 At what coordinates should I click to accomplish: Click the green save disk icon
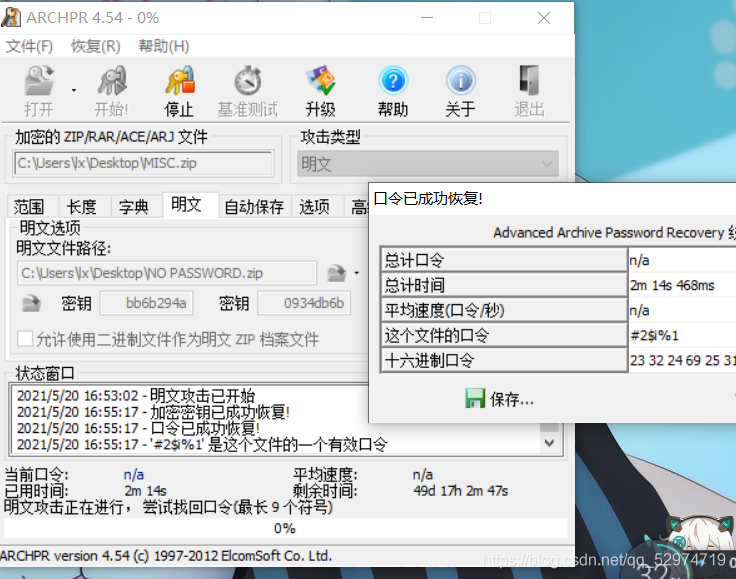pos(475,398)
